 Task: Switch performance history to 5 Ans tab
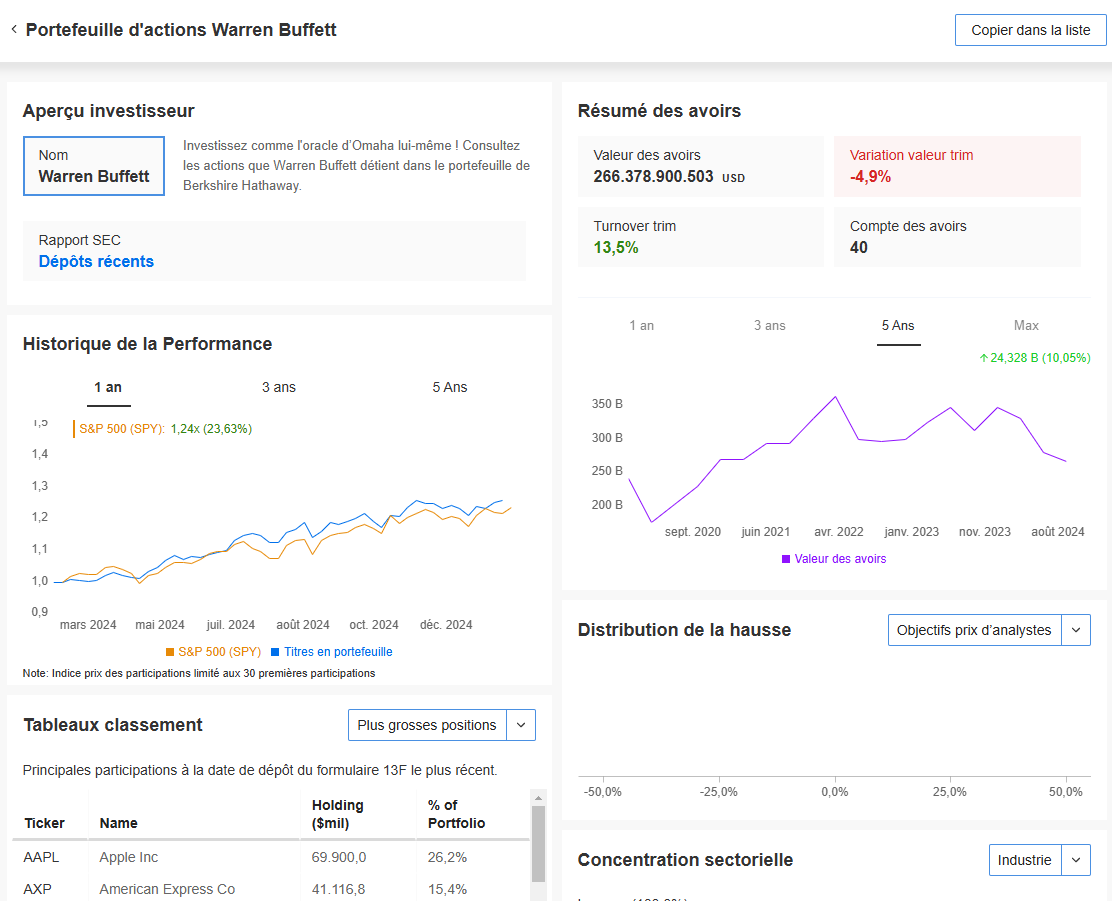point(450,387)
